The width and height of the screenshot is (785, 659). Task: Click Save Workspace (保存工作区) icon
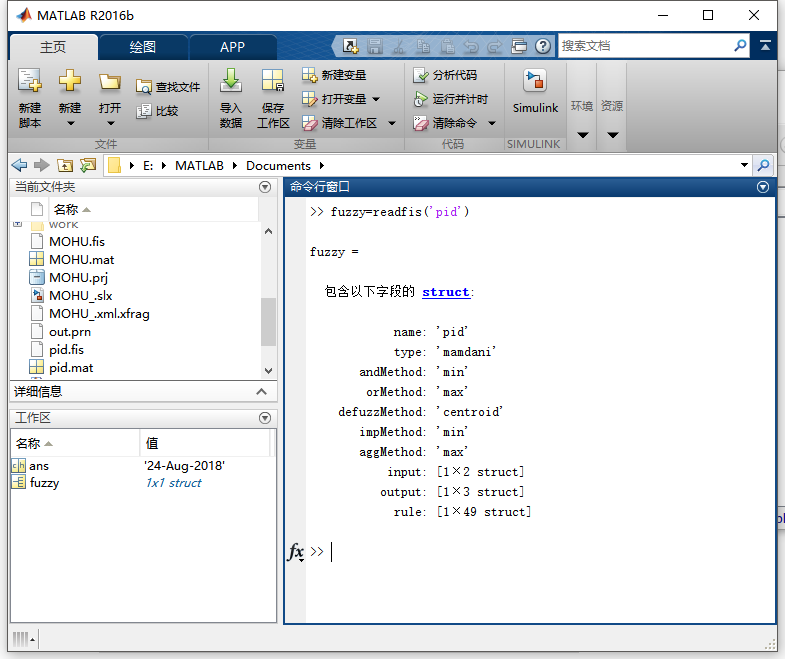[273, 81]
